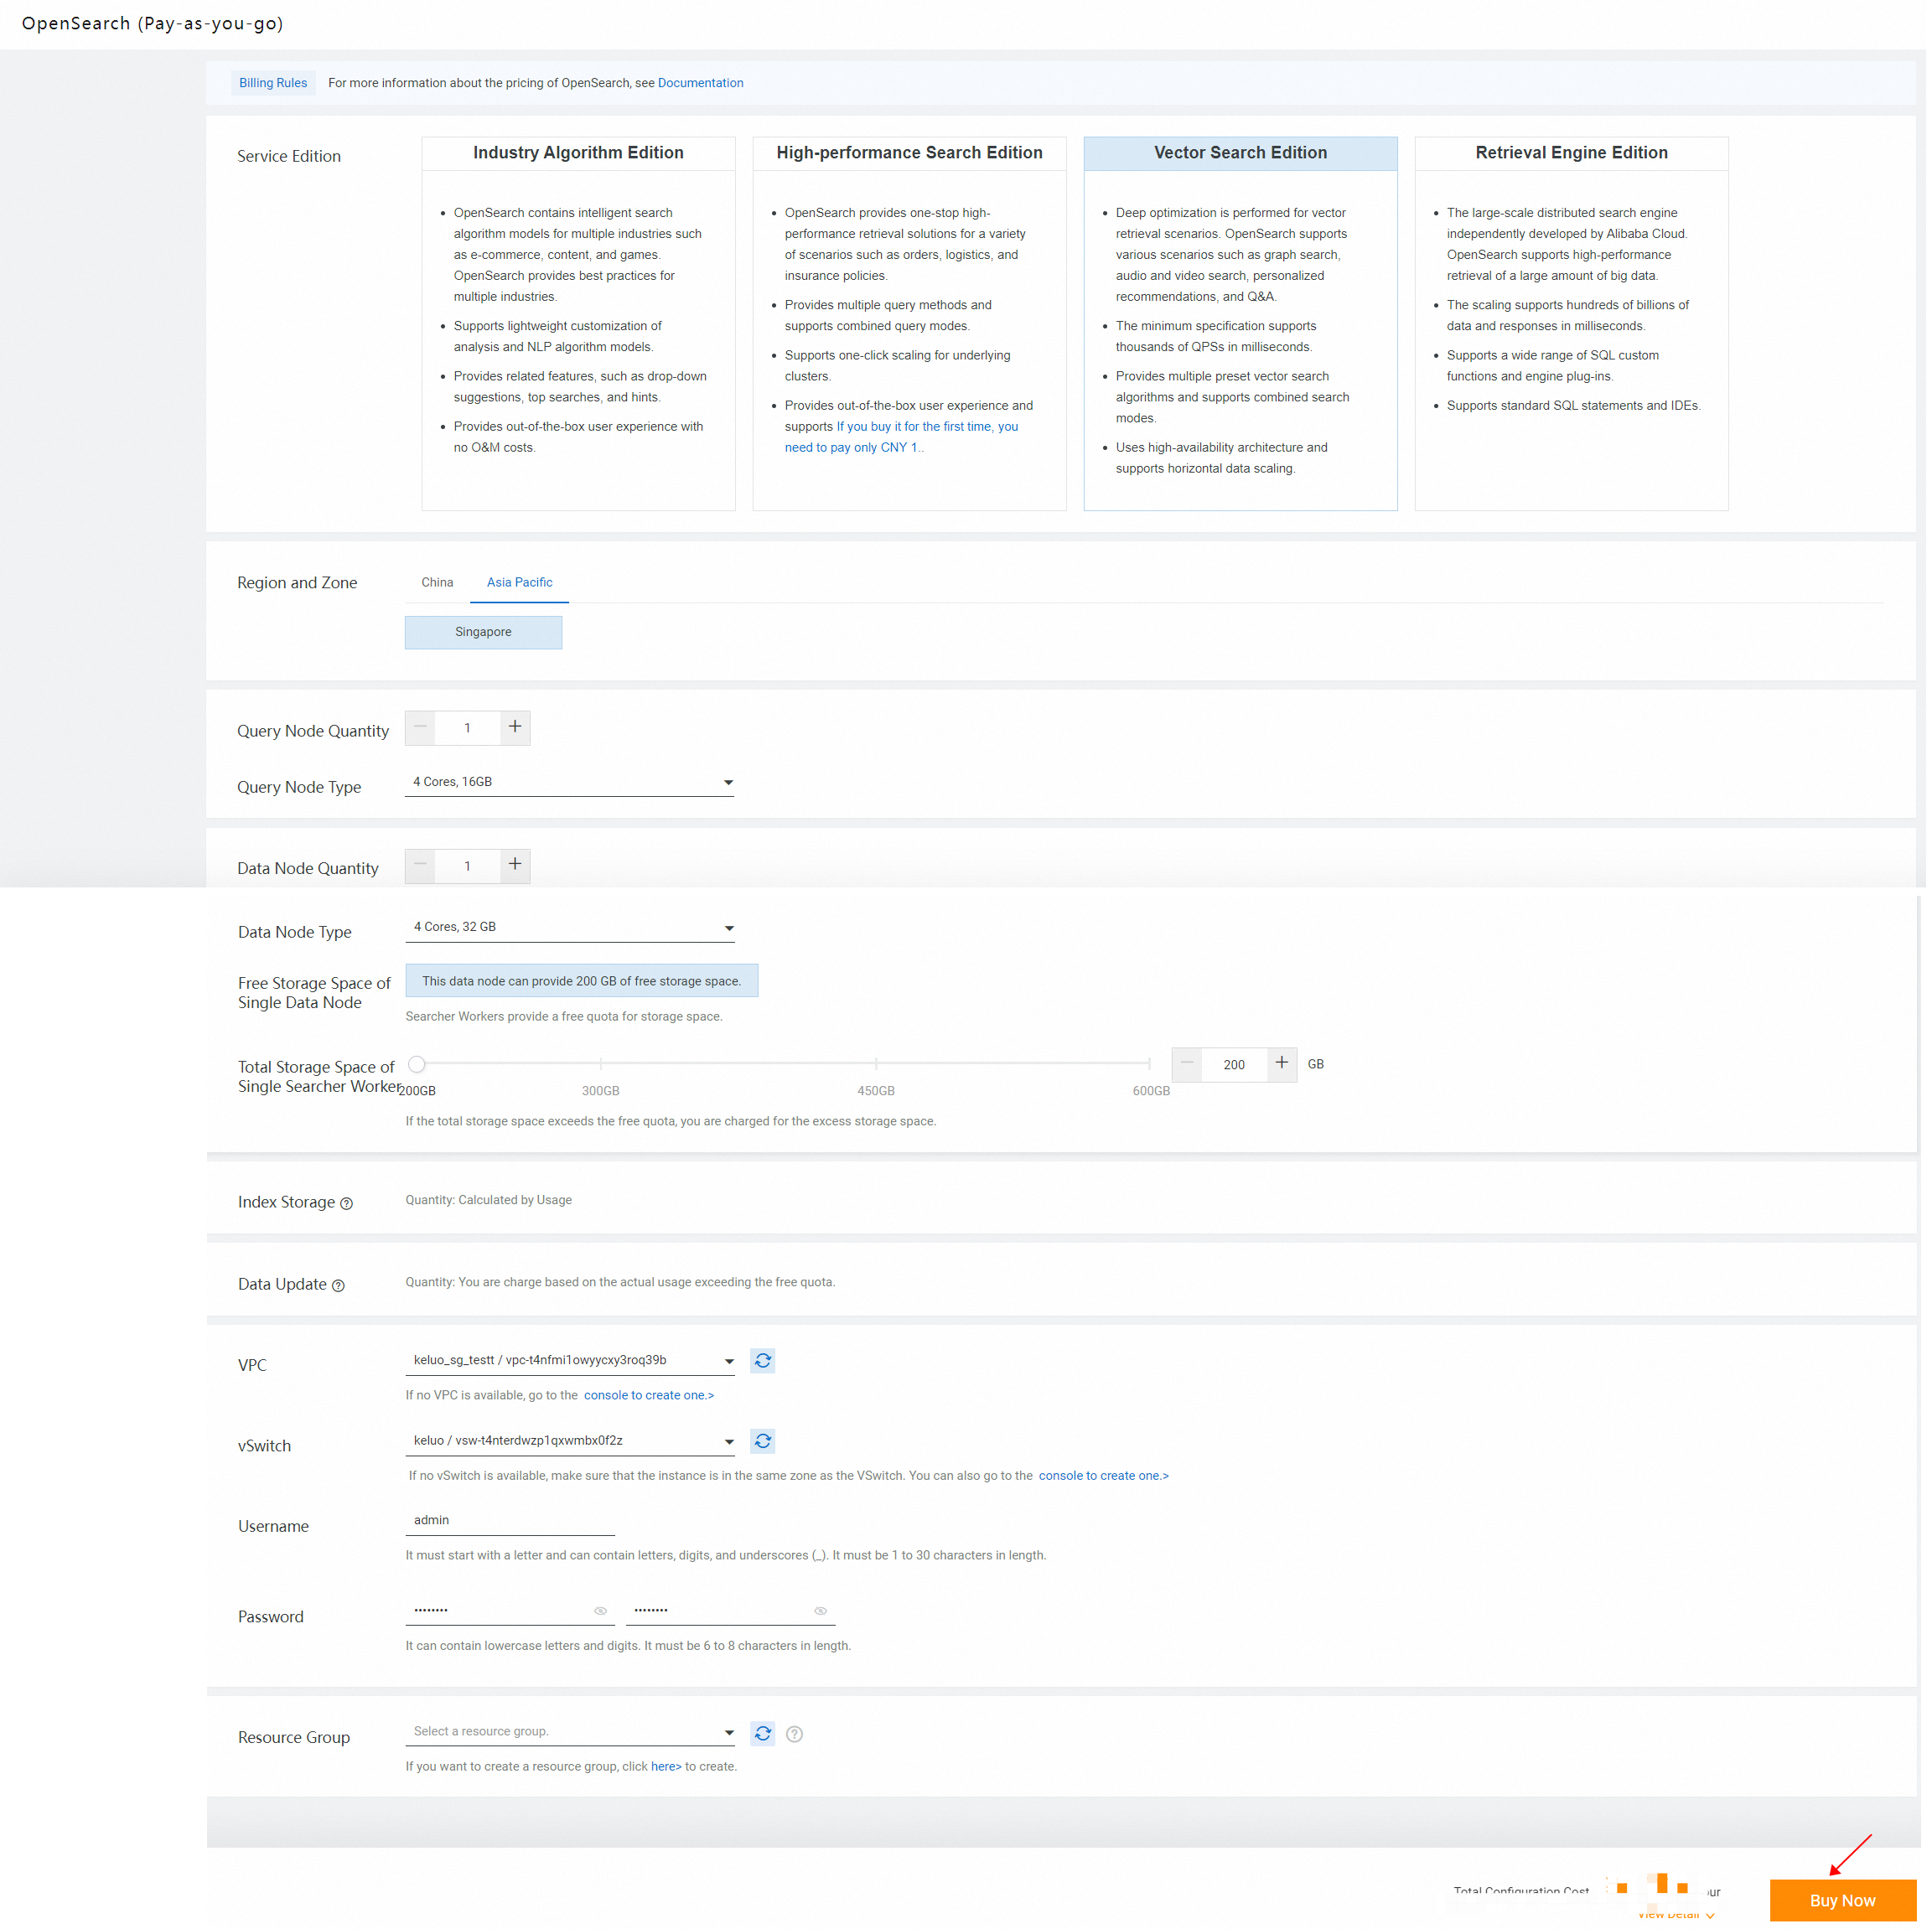The image size is (1932, 1929).
Task: Show confirm password field text
Action: pyautogui.click(x=820, y=1611)
